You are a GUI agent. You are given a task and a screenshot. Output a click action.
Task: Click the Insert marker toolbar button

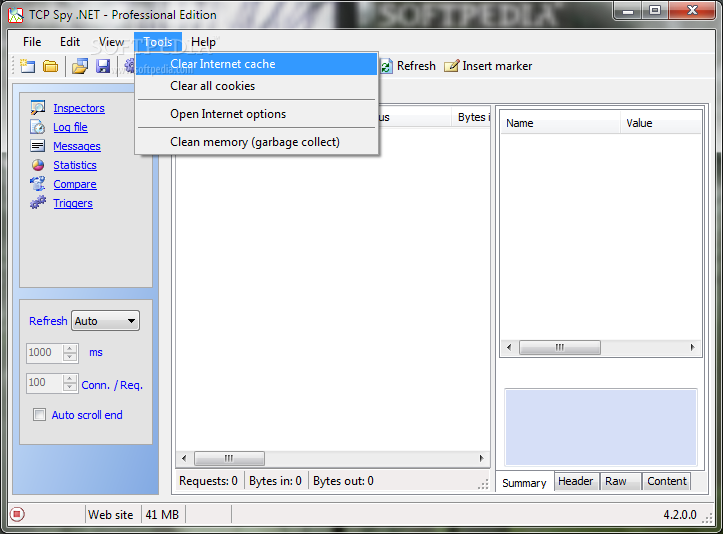tap(488, 66)
